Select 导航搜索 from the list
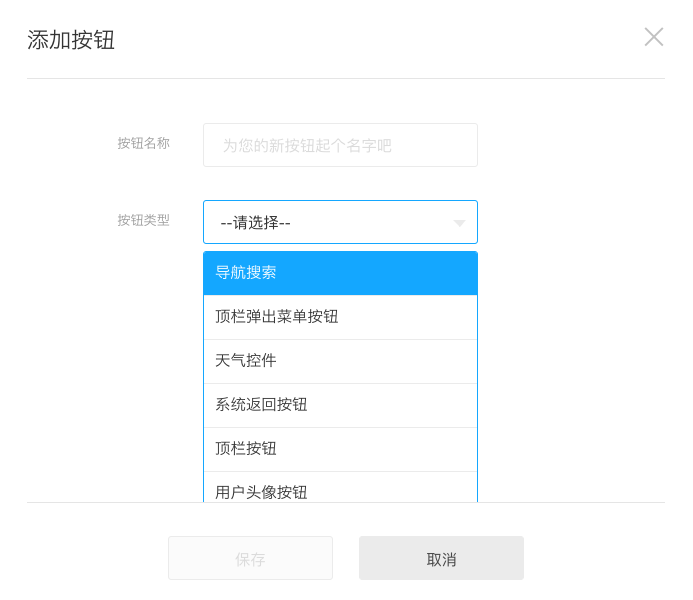 point(340,273)
